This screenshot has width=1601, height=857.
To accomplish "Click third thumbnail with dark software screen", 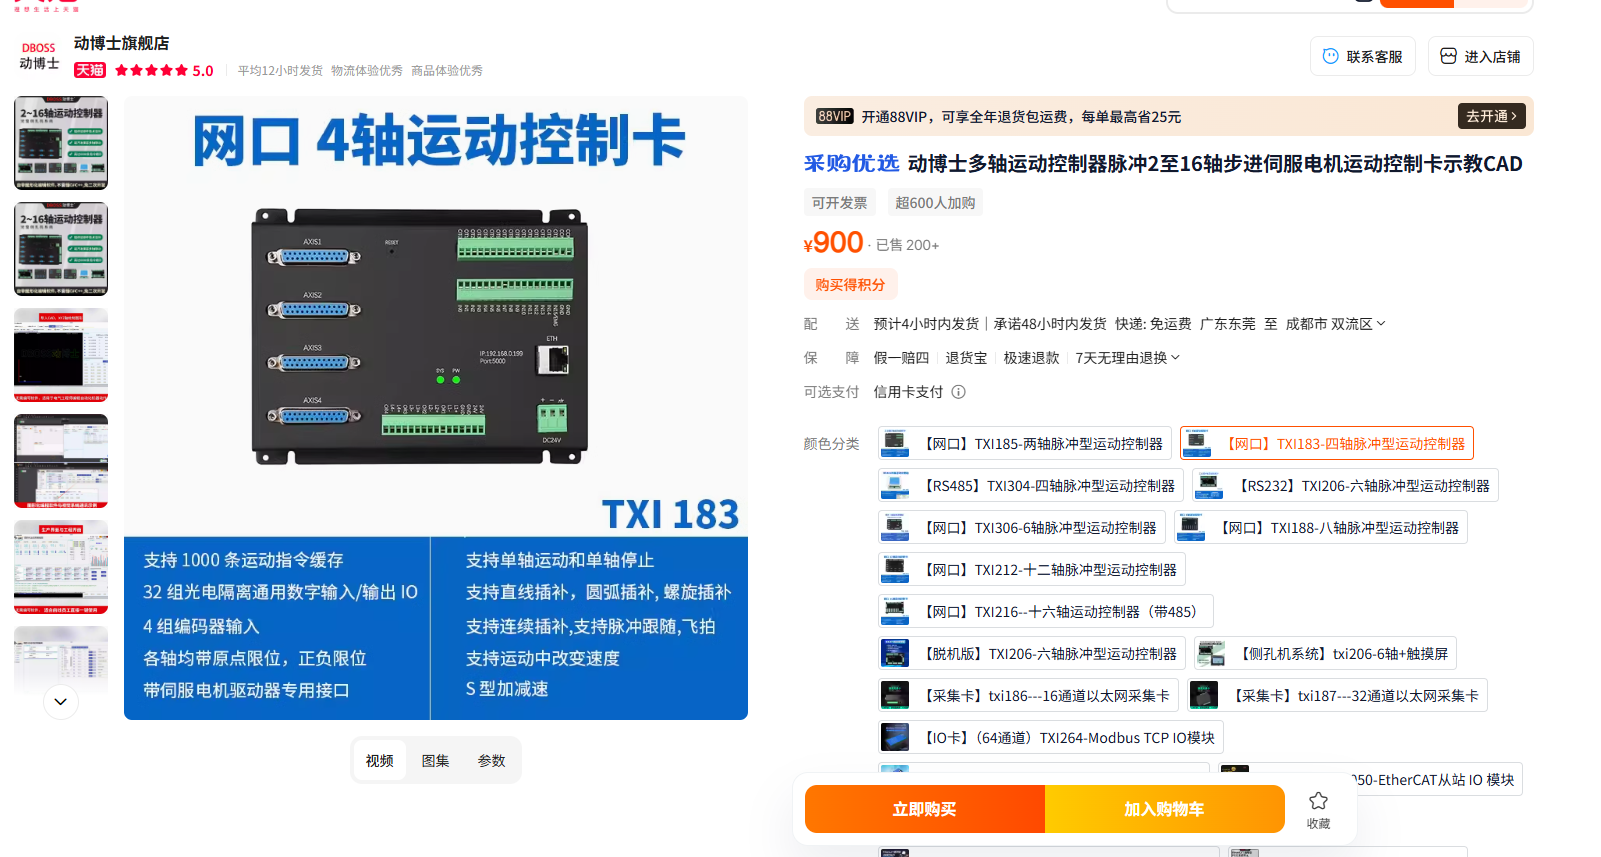I will [x=61, y=355].
